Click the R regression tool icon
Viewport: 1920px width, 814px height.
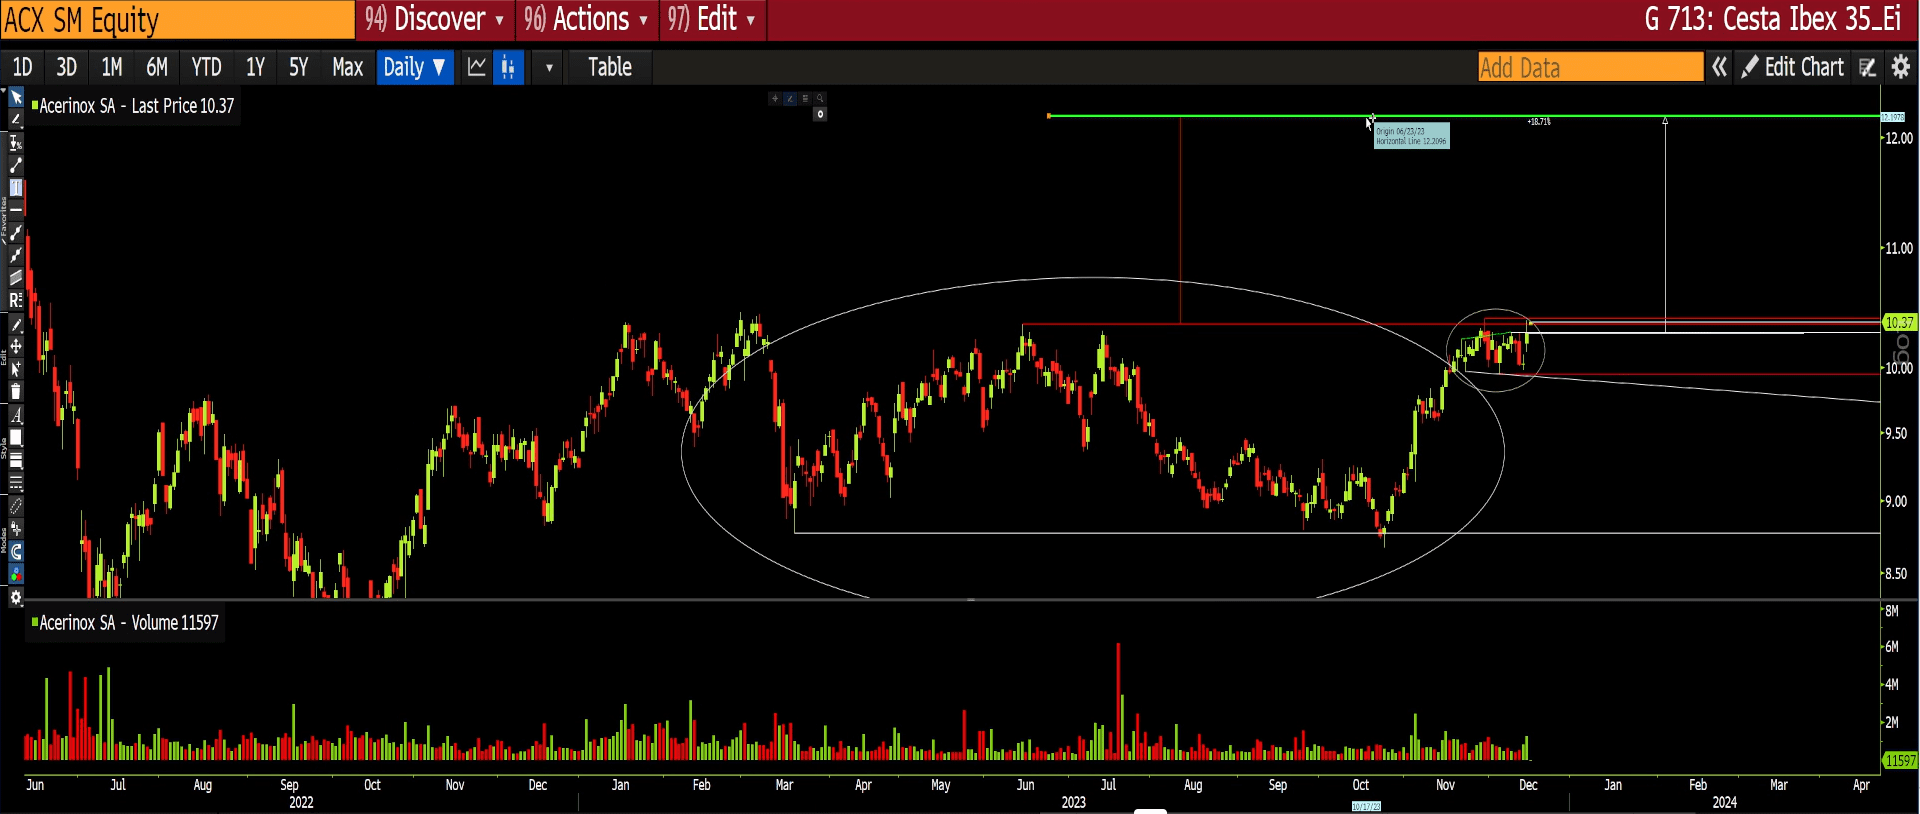[x=16, y=300]
